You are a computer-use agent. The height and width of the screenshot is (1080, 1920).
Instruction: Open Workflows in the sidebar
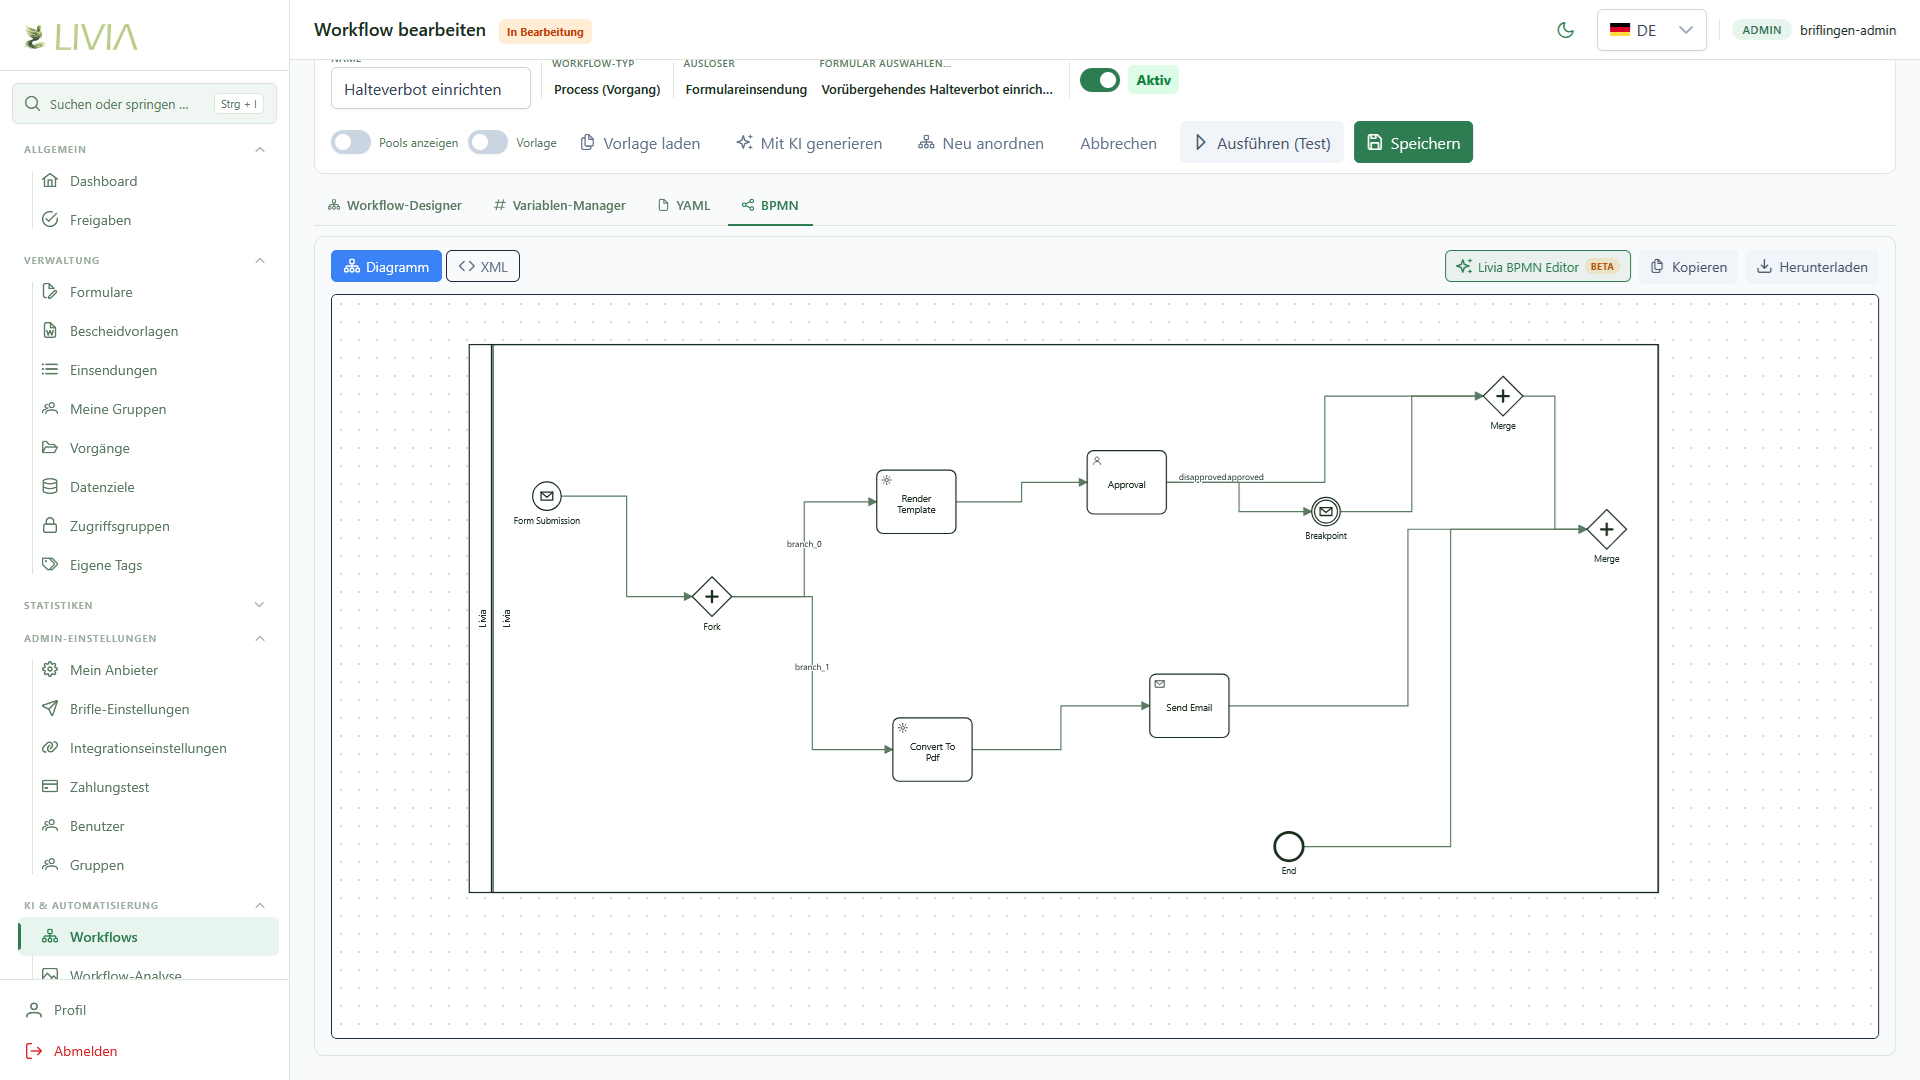(x=148, y=937)
